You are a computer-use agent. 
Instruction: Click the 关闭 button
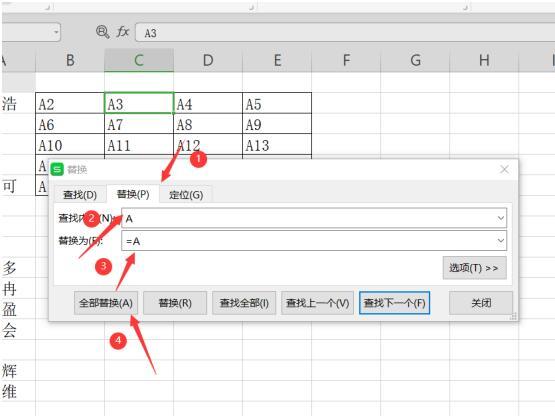pyautogui.click(x=481, y=303)
